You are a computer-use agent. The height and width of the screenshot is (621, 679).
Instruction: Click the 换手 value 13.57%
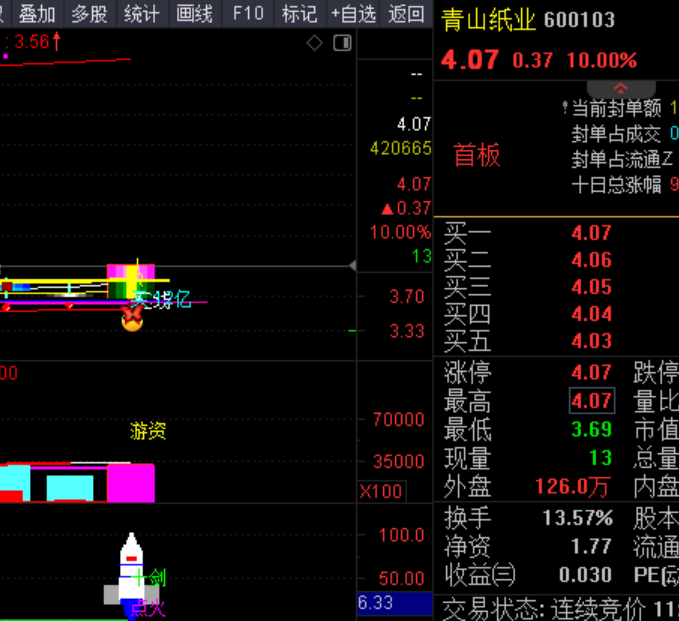pos(578,518)
